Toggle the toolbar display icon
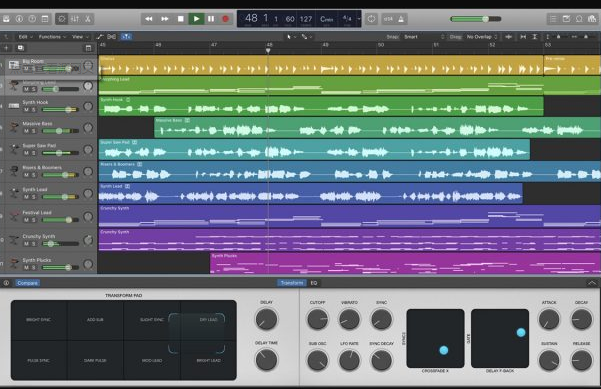Image resolution: width=601 pixels, height=389 pixels. (45, 19)
